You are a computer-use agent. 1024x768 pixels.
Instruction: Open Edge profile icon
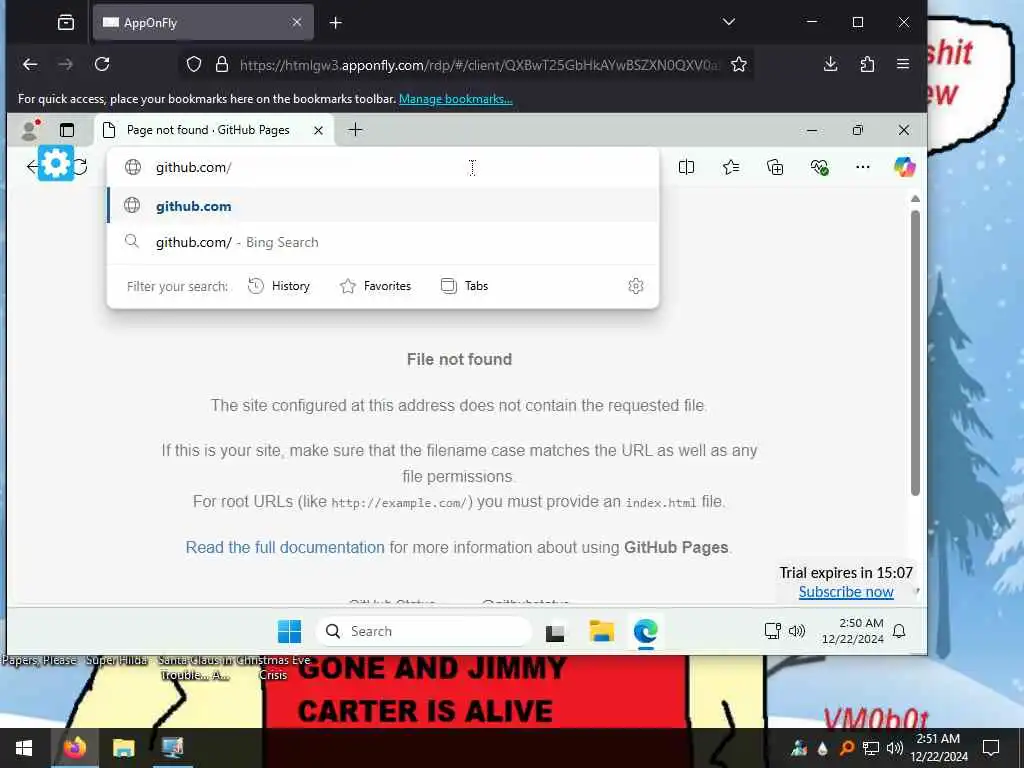pos(29,130)
